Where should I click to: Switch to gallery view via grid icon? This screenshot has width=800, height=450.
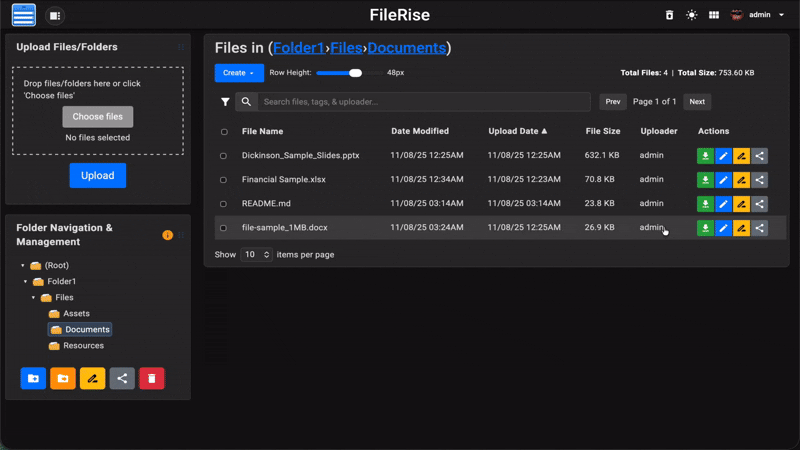(714, 15)
